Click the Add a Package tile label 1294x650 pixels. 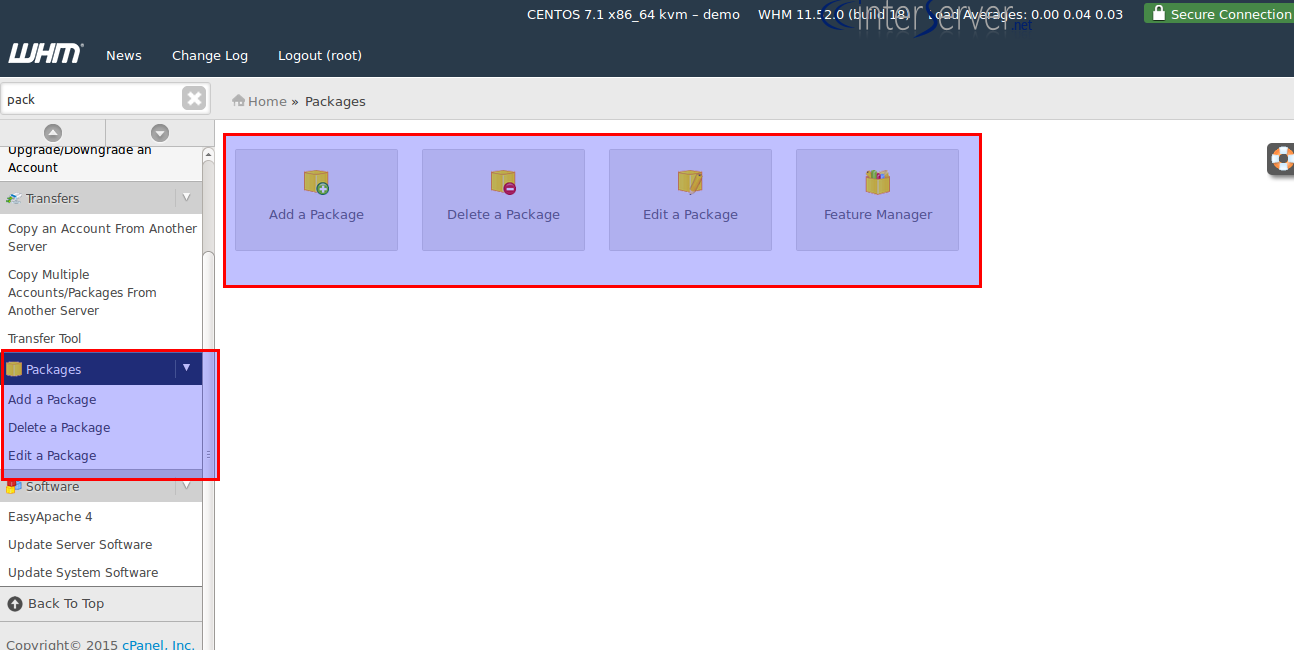(x=316, y=214)
